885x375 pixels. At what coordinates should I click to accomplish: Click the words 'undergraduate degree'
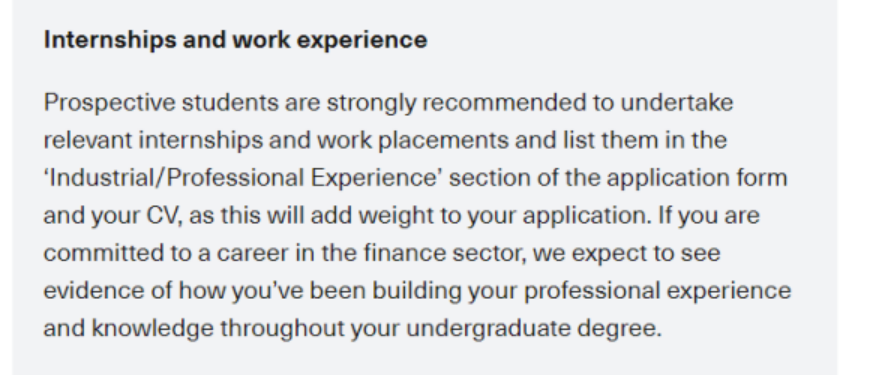pyautogui.click(x=533, y=329)
